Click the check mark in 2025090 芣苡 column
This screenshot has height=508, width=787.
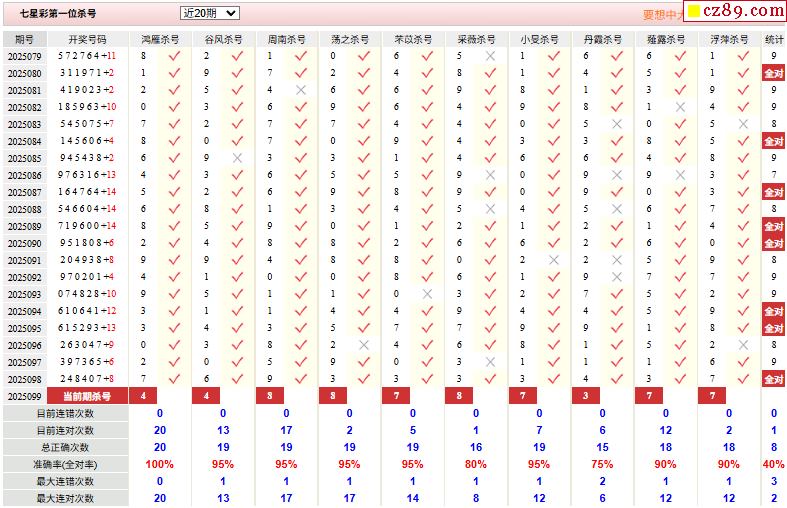coord(427,243)
